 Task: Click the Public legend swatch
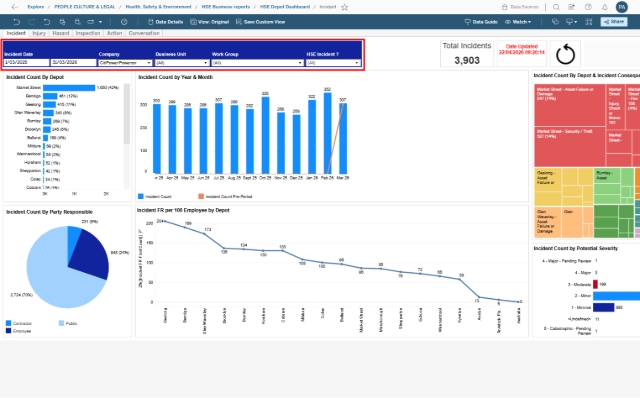click(62, 323)
